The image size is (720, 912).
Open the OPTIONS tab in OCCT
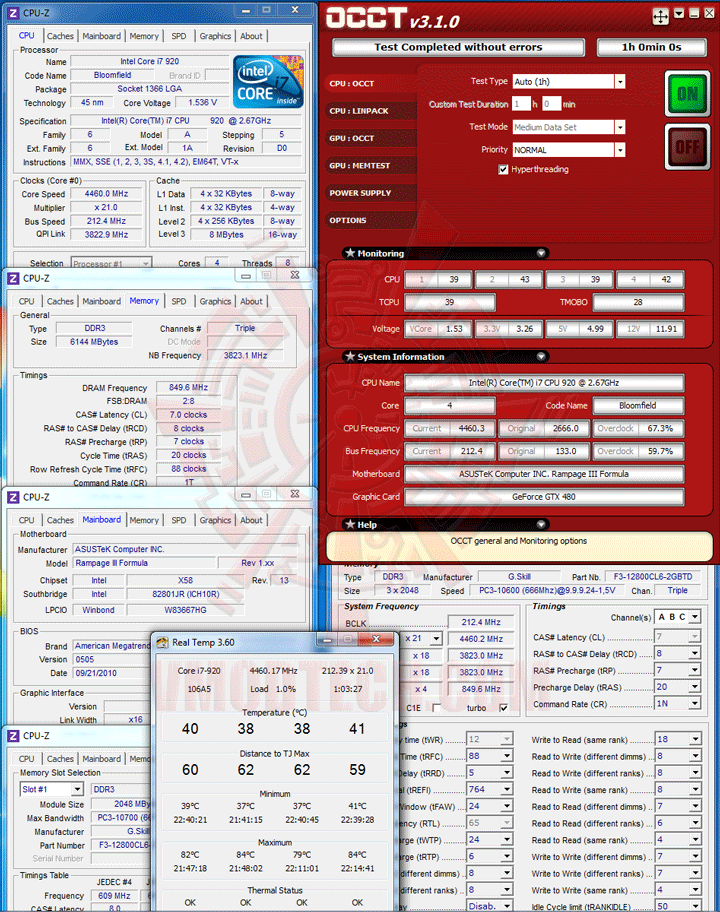[370, 220]
